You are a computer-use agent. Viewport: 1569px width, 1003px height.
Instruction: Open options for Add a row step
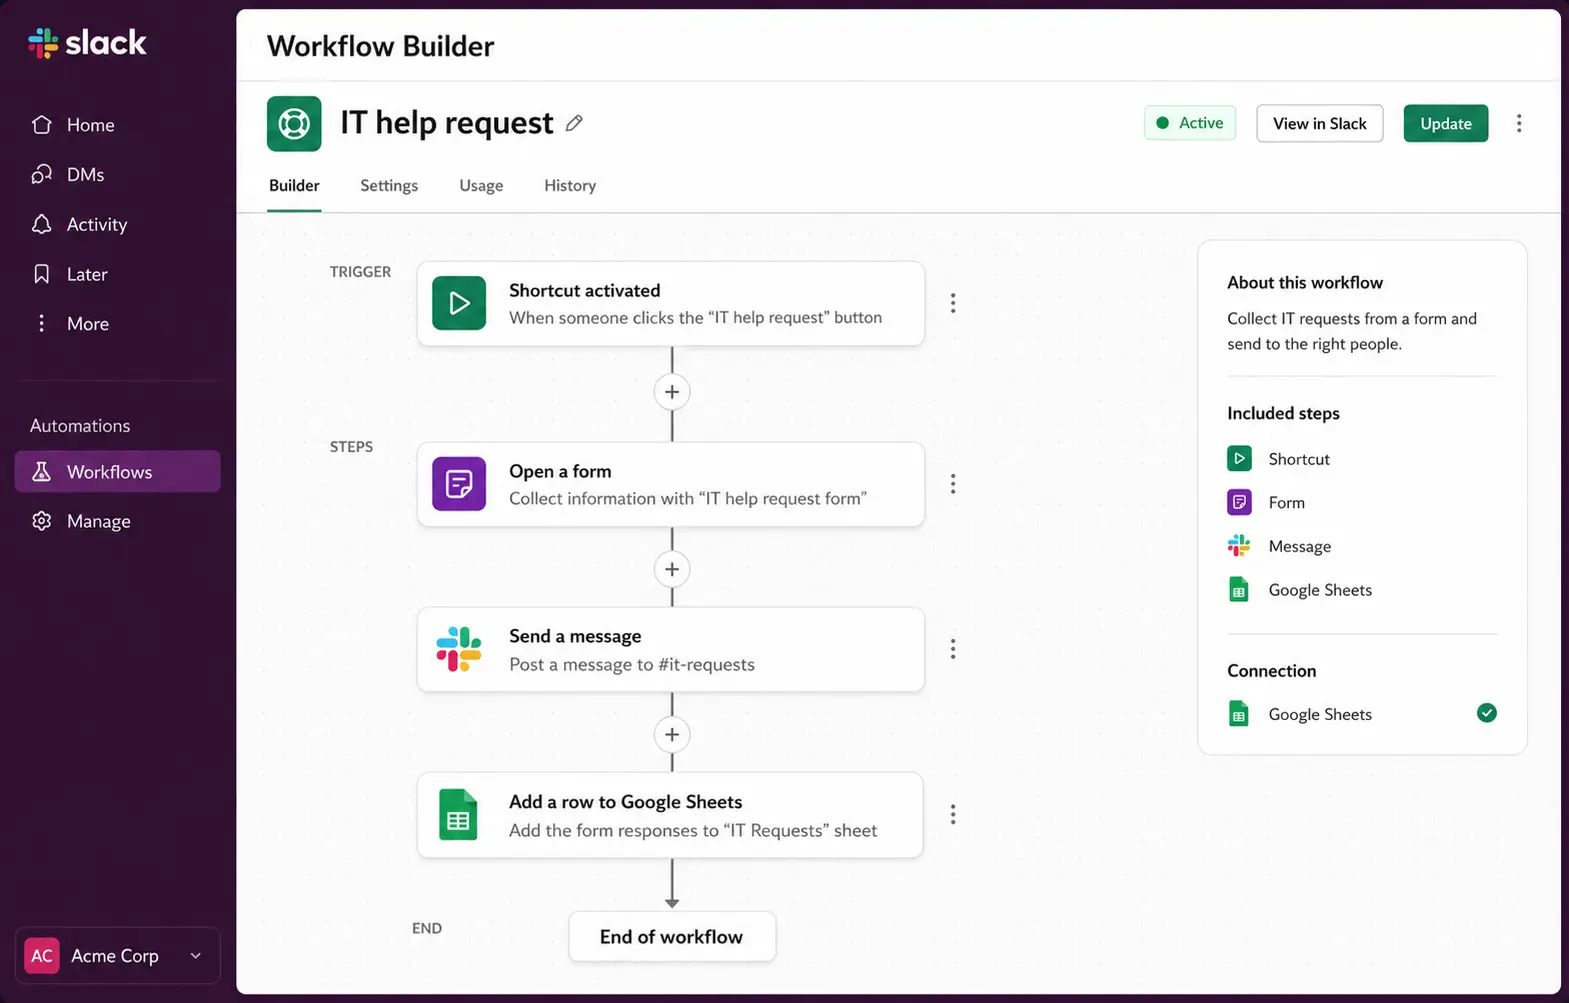(953, 815)
